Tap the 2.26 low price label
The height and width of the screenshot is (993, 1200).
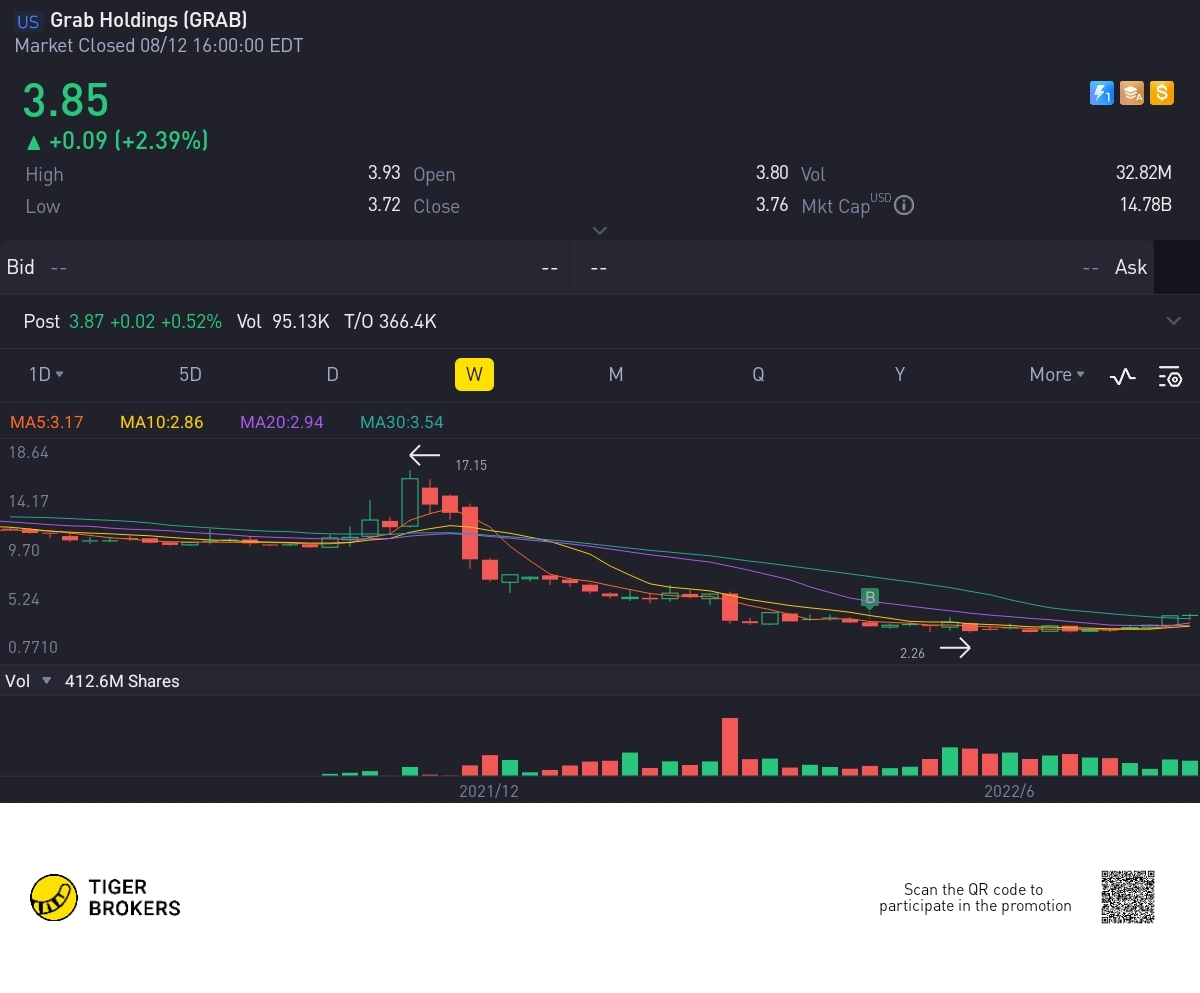click(x=912, y=653)
